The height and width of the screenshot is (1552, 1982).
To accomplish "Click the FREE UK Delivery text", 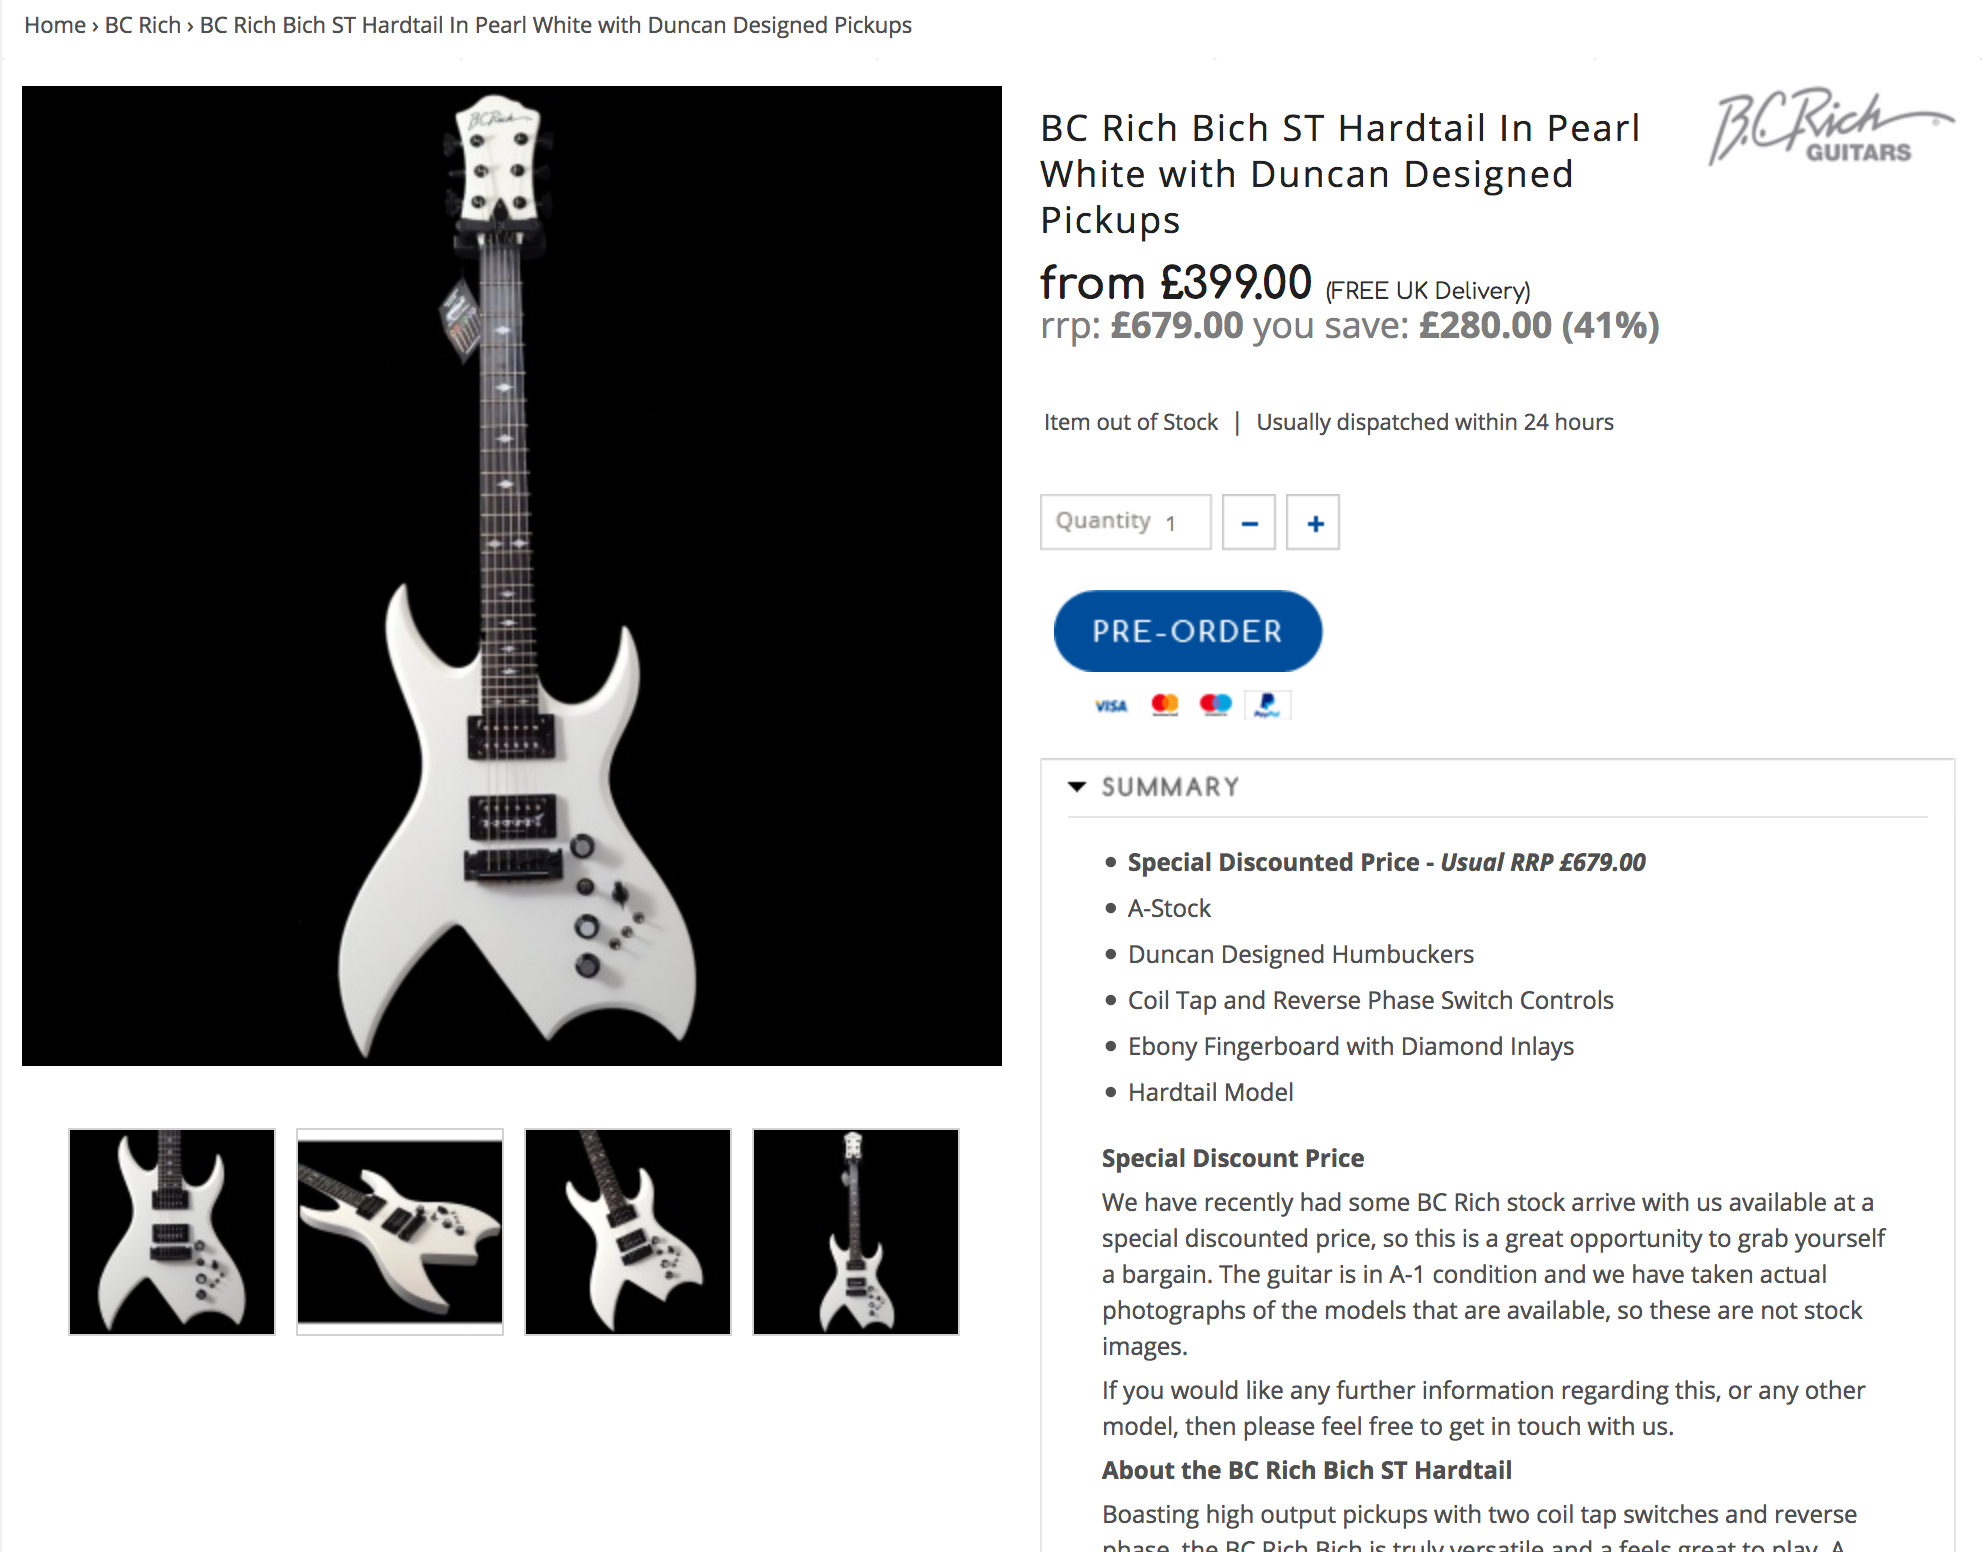I will coord(1428,291).
